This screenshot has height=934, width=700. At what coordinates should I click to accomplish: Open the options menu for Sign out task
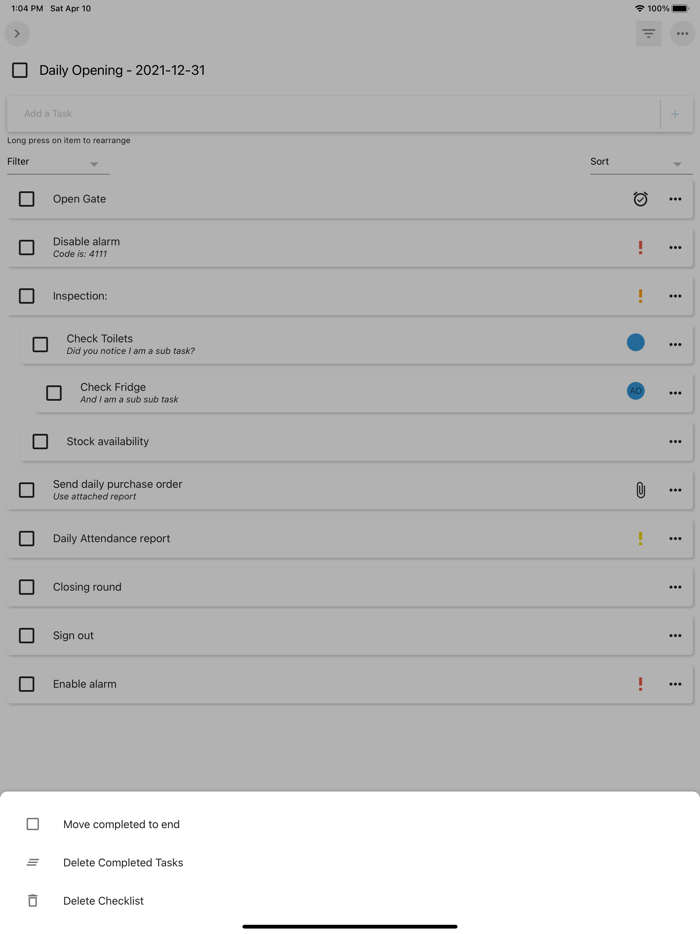[675, 635]
